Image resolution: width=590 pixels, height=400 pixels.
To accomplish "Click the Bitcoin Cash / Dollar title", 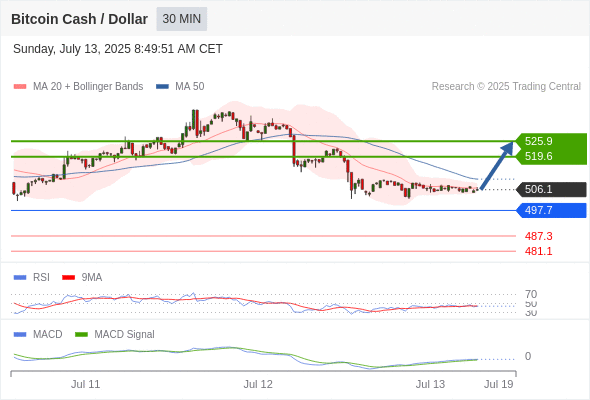I will pyautogui.click(x=79, y=19).
